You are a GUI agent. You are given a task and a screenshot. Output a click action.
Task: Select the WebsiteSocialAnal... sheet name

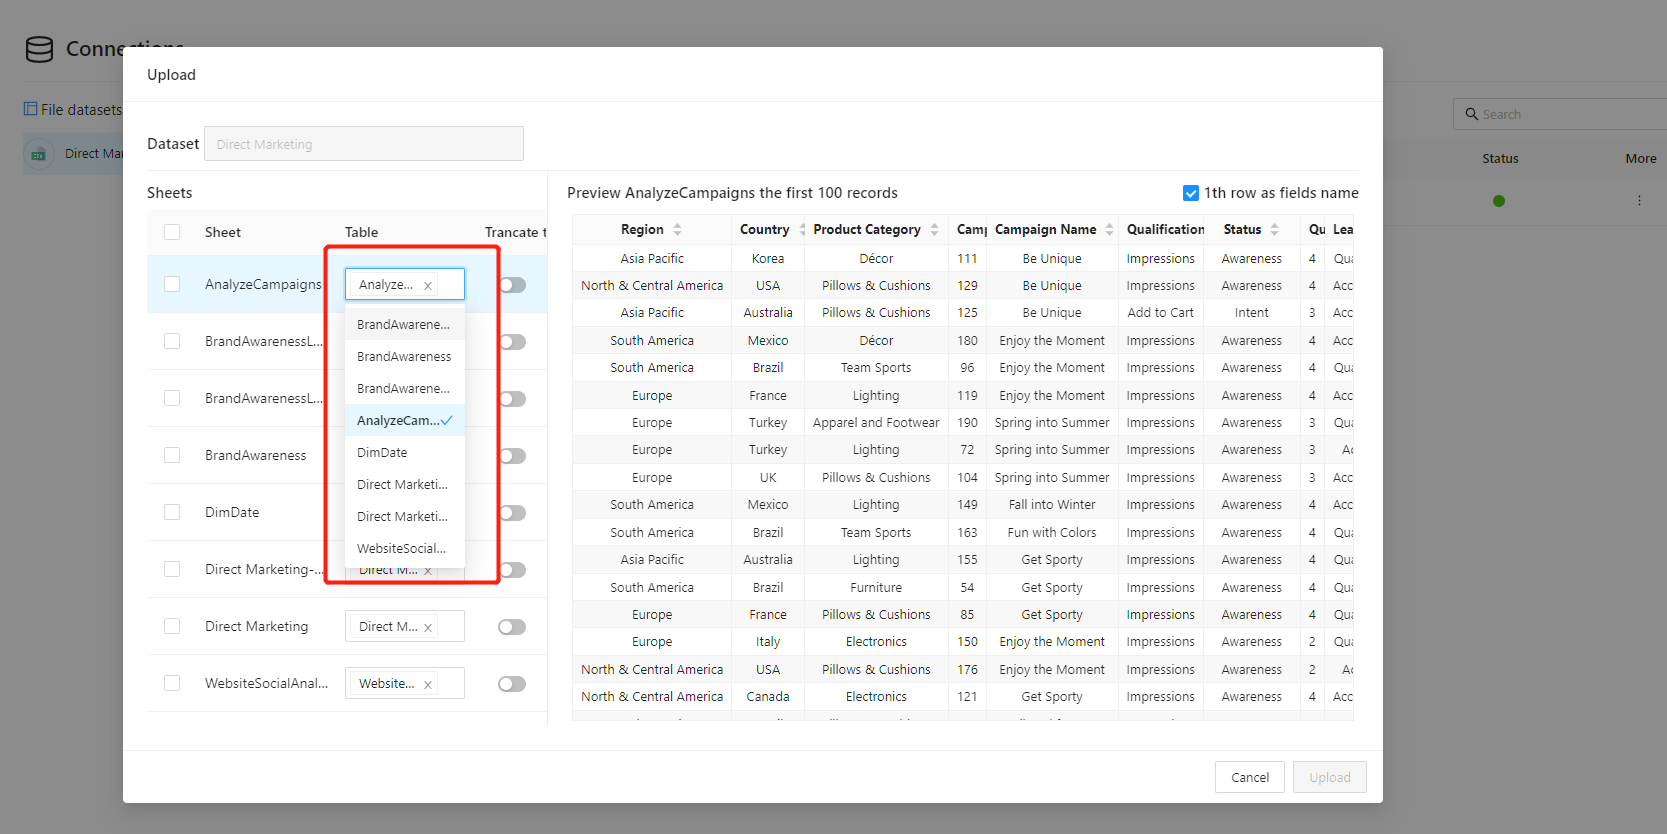tap(266, 683)
